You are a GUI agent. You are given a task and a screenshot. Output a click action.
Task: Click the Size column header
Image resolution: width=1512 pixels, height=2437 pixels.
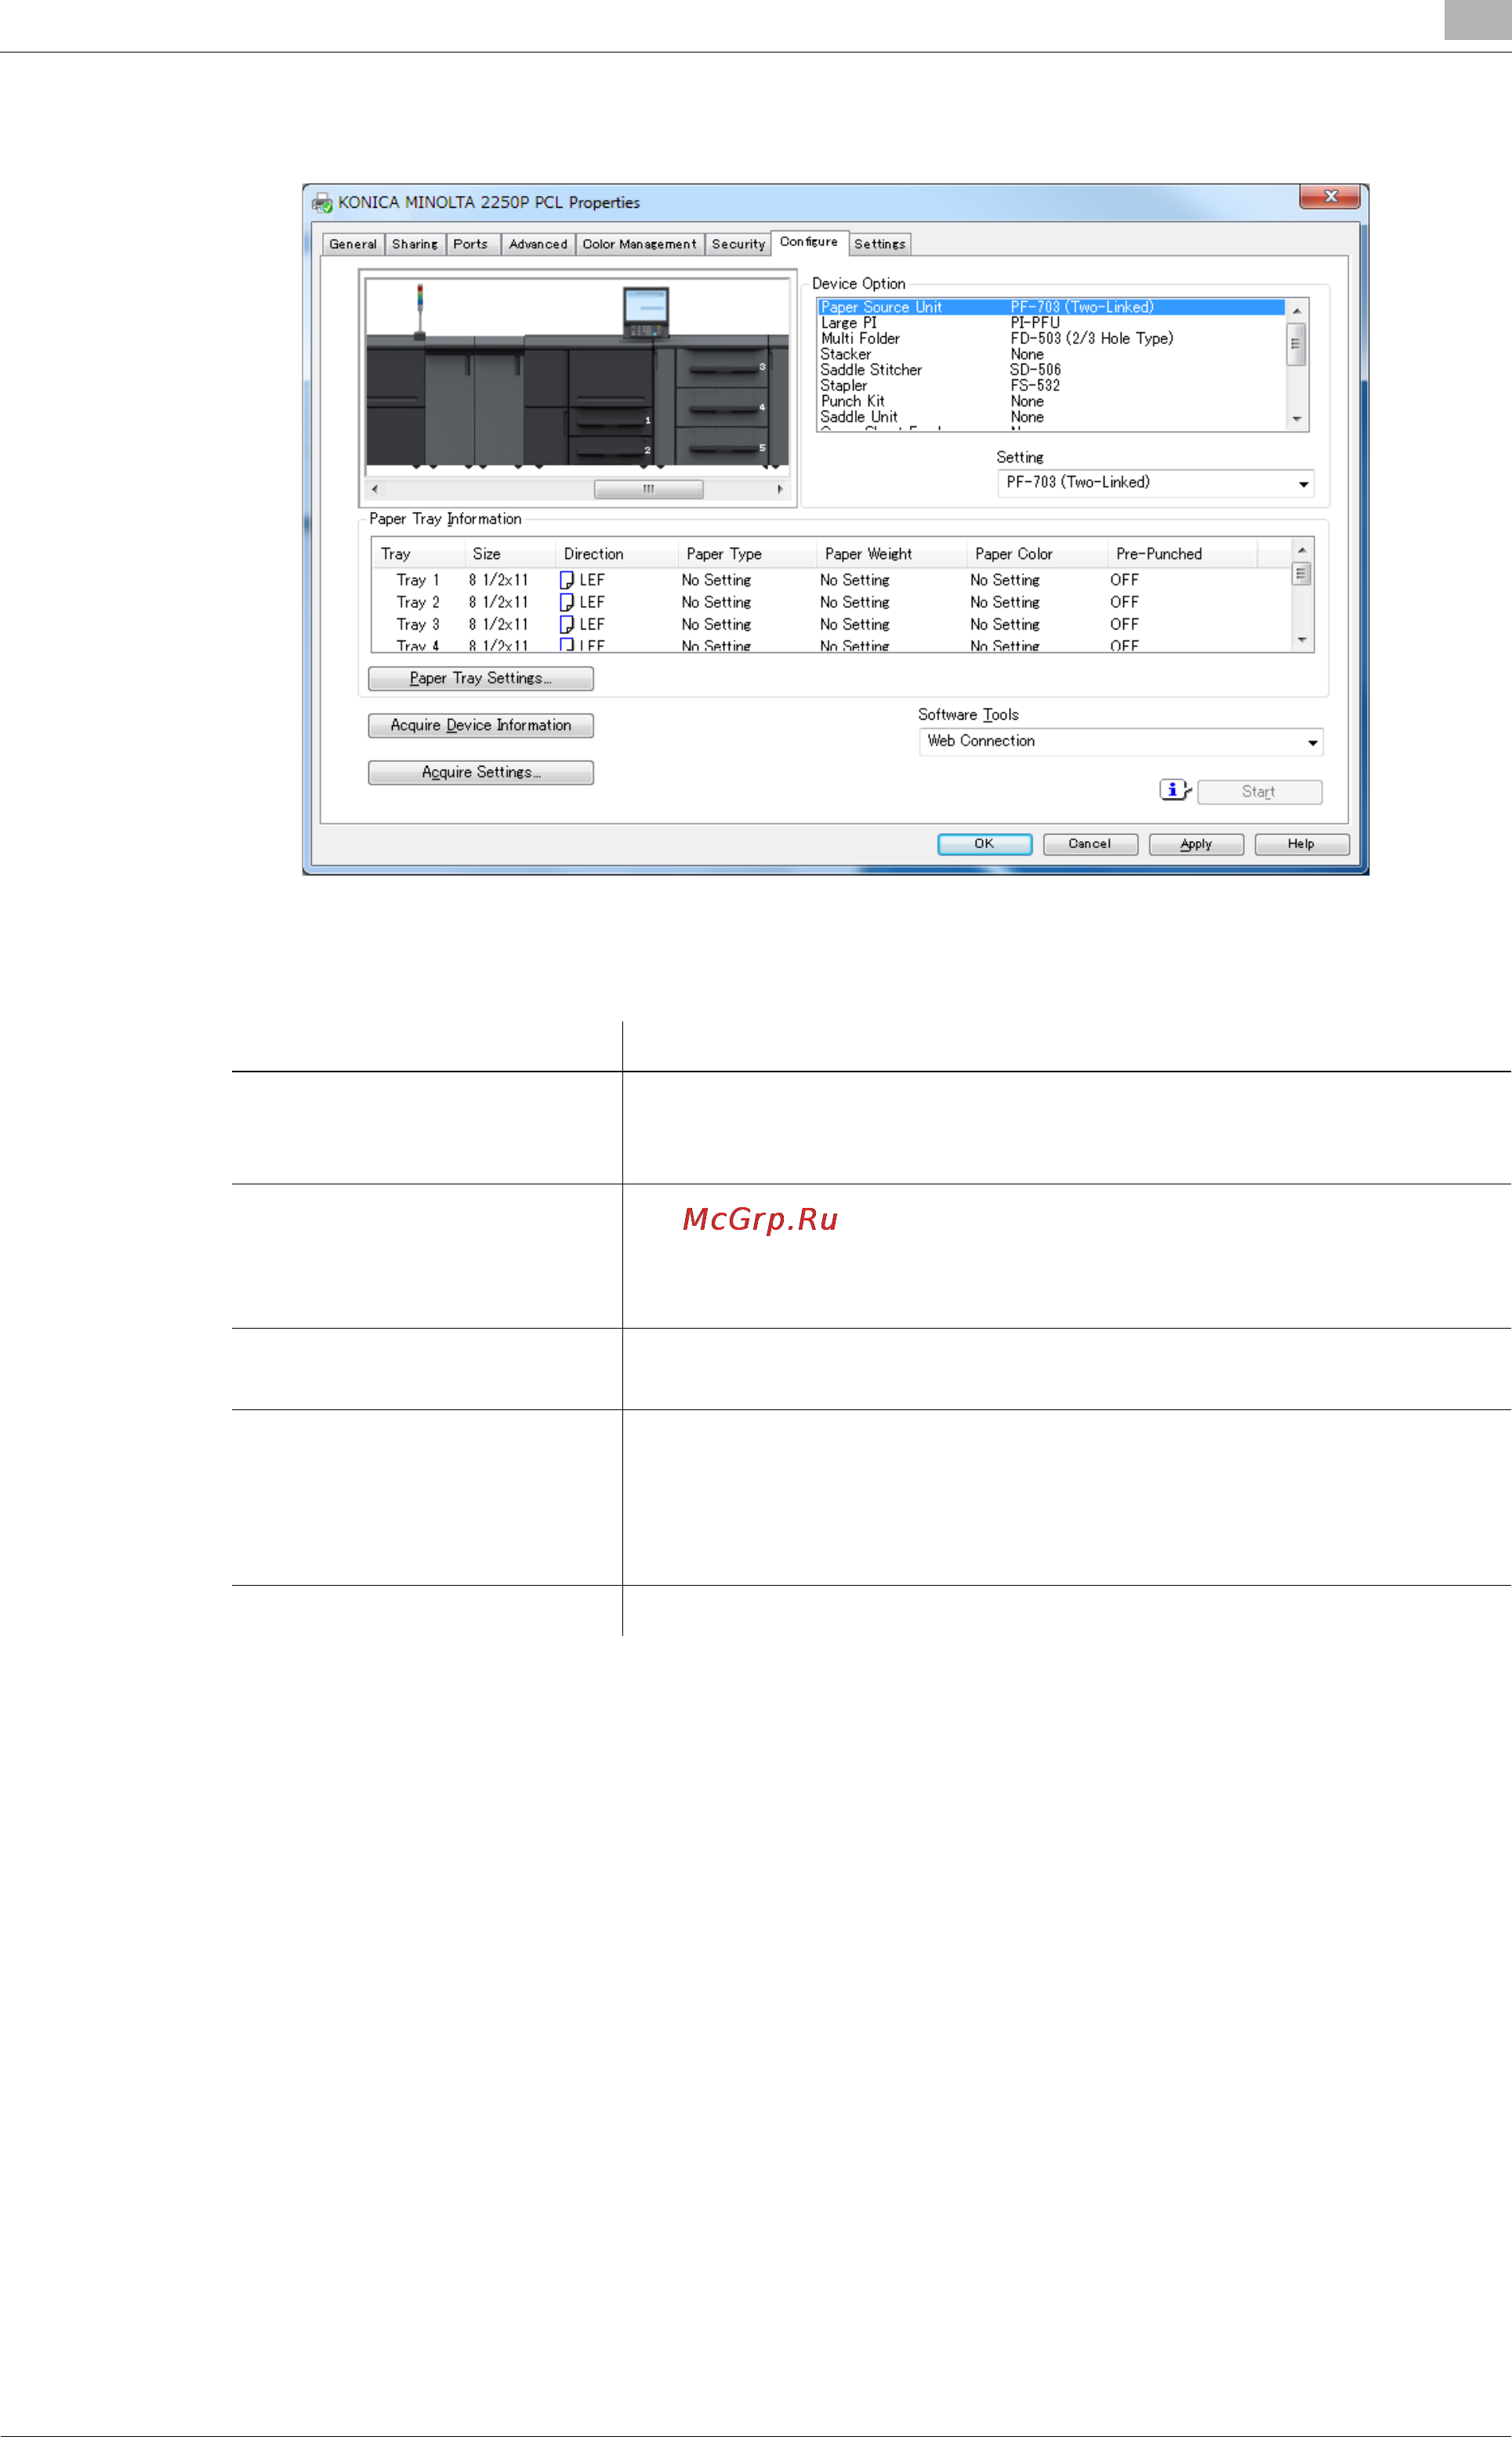pyautogui.click(x=509, y=554)
